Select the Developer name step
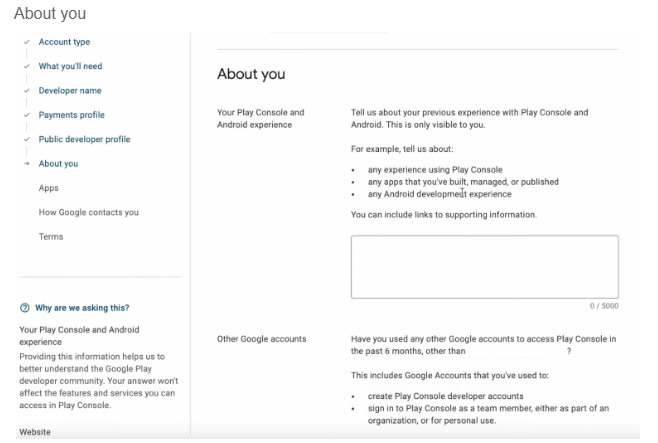The width and height of the screenshot is (658, 443). tap(70, 91)
